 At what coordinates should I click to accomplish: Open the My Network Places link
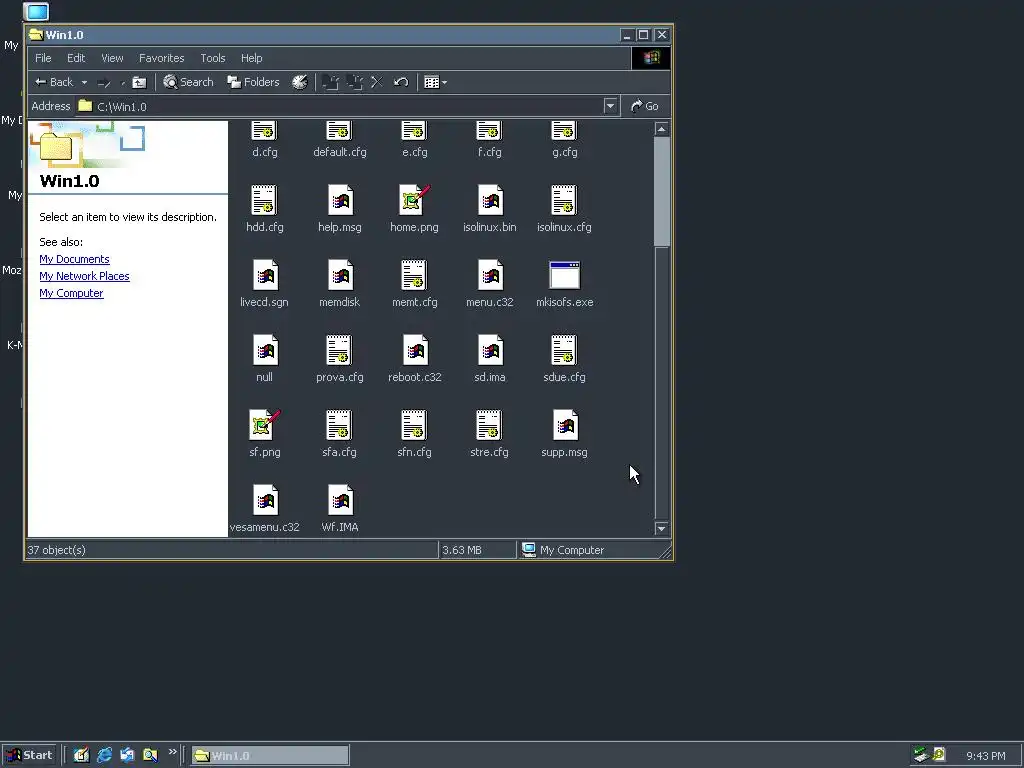pyautogui.click(x=84, y=276)
